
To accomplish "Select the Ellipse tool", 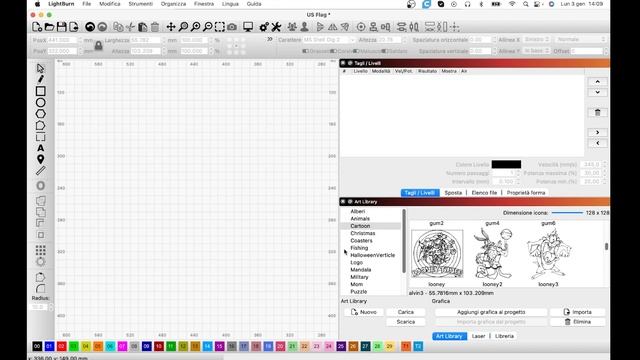I will [40, 102].
